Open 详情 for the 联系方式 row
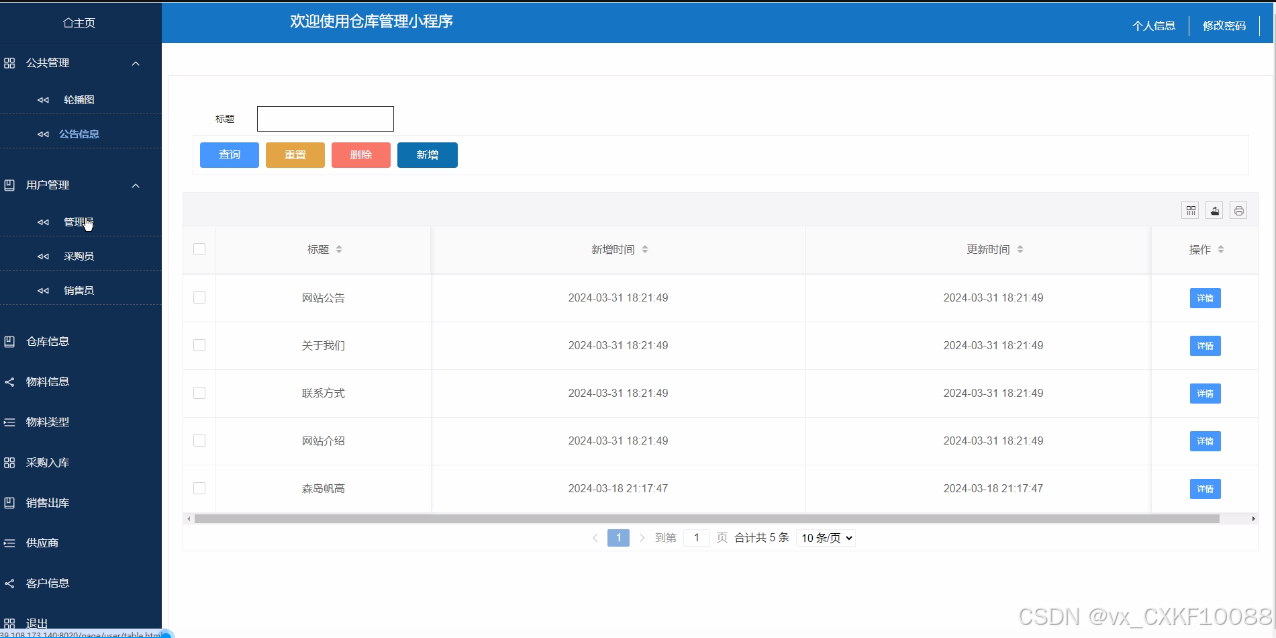The height and width of the screenshot is (638, 1276). (1205, 393)
